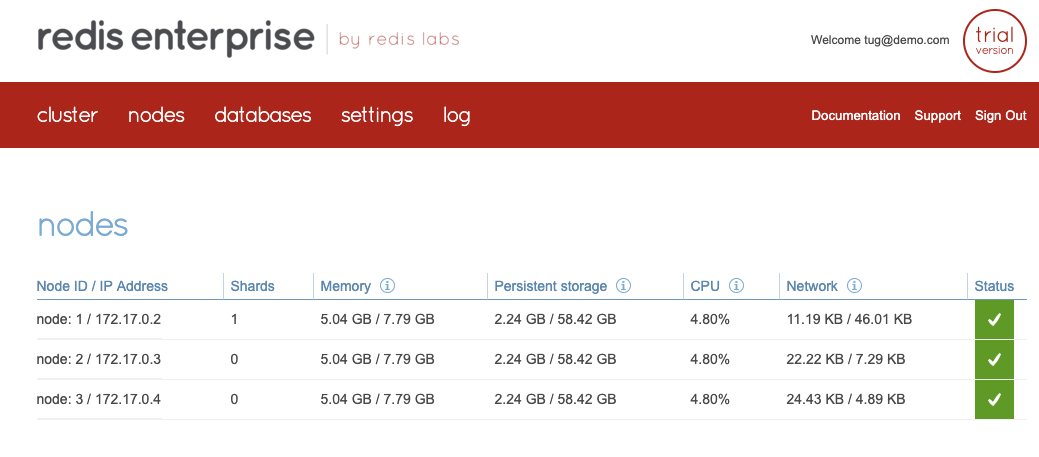Click the CPU column info icon
The image size is (1039, 457).
pos(736,286)
